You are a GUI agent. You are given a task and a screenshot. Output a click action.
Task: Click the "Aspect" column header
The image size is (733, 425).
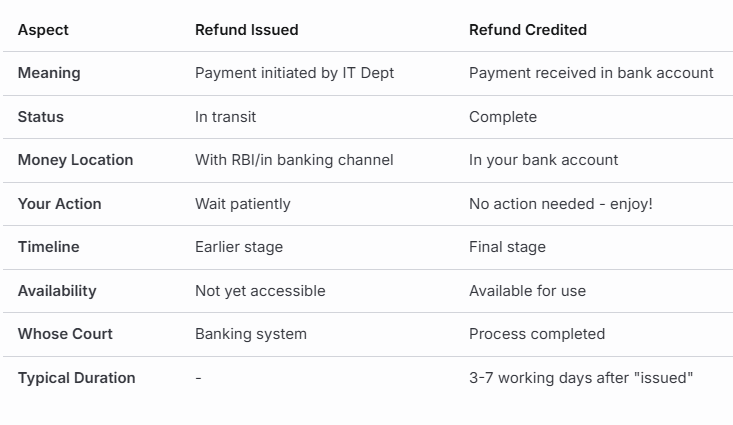click(x=43, y=30)
